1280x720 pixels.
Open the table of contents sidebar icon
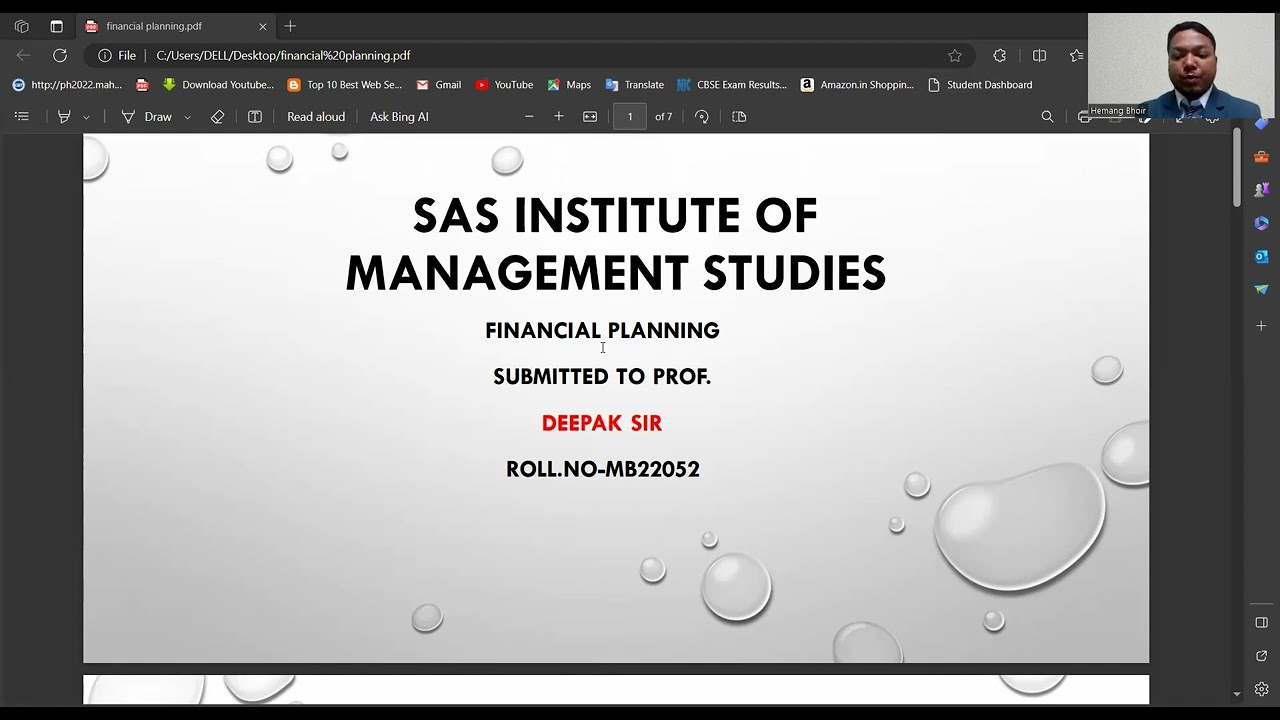pyautogui.click(x=22, y=117)
